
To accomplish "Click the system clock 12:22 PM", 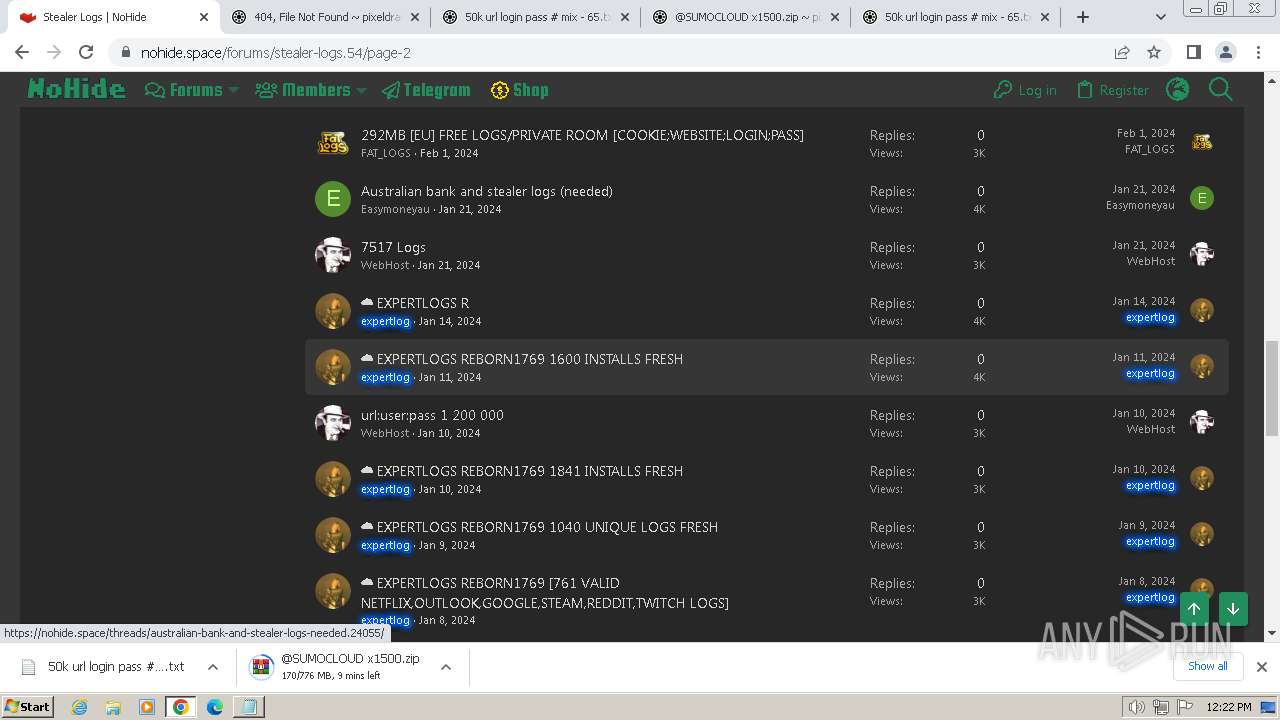I will point(1229,707).
